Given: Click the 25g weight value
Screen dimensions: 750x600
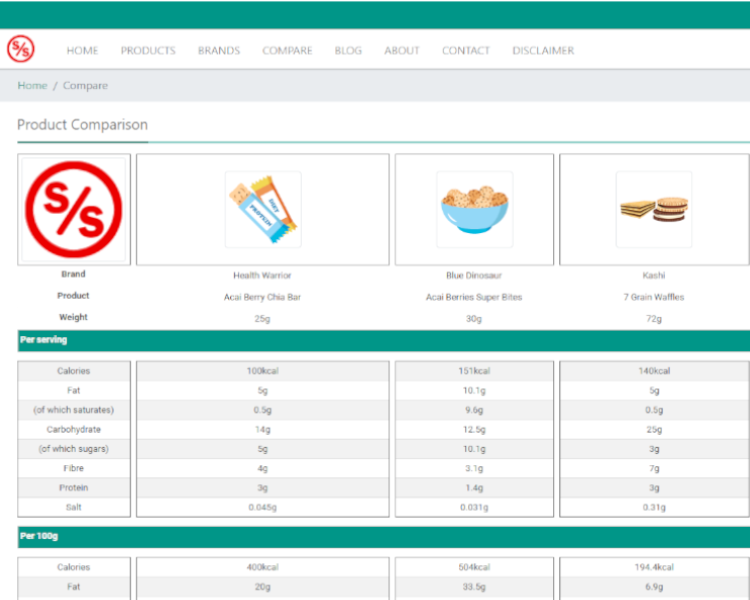Looking at the screenshot, I should [262, 319].
